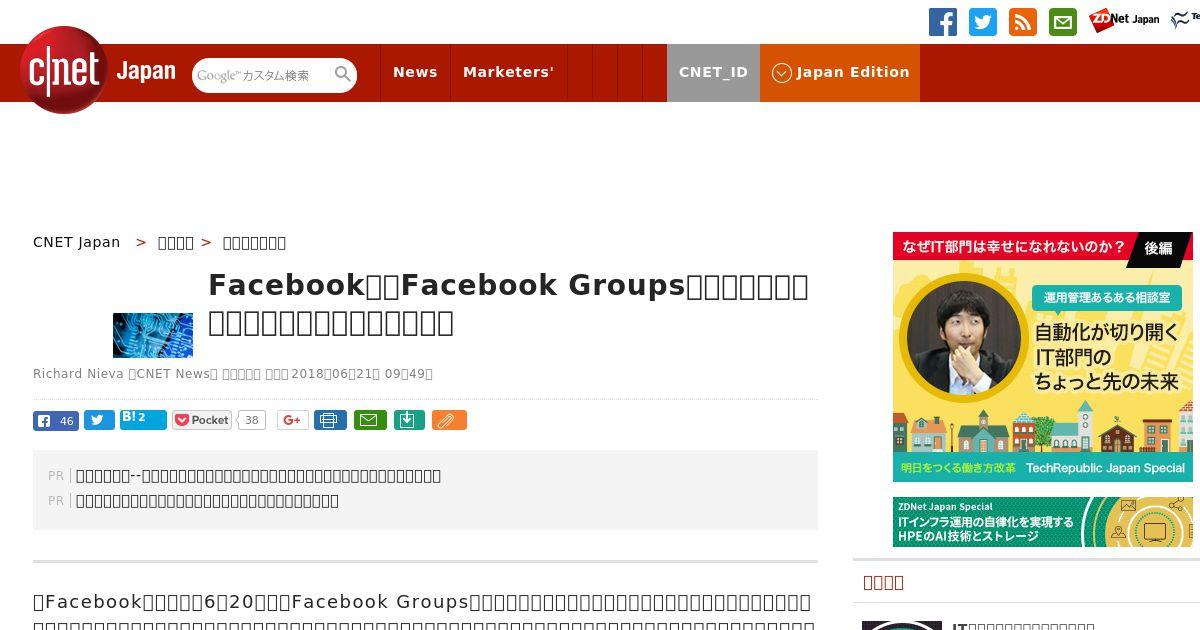This screenshot has height=630, width=1200.
Task: Share article on Google+
Action: (292, 420)
